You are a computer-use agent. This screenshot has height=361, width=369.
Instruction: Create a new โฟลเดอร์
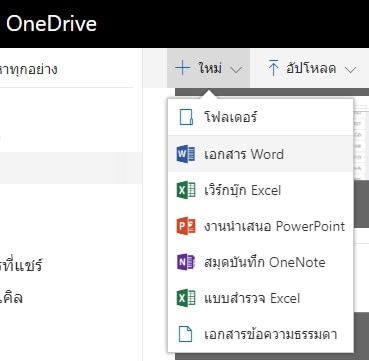(x=260, y=117)
